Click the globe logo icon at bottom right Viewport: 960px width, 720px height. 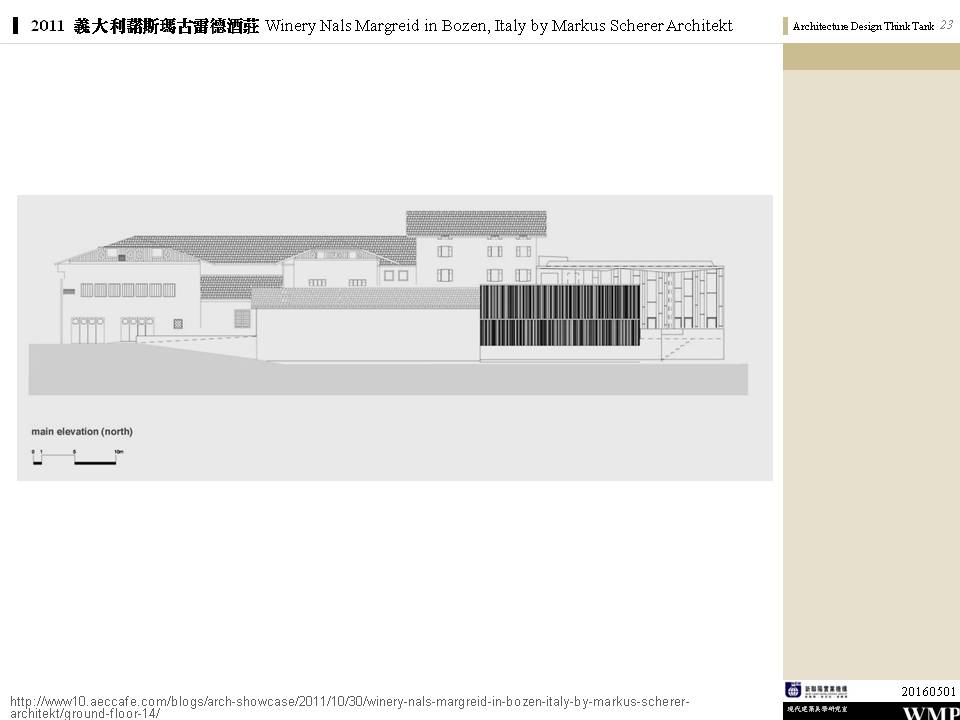coord(793,689)
